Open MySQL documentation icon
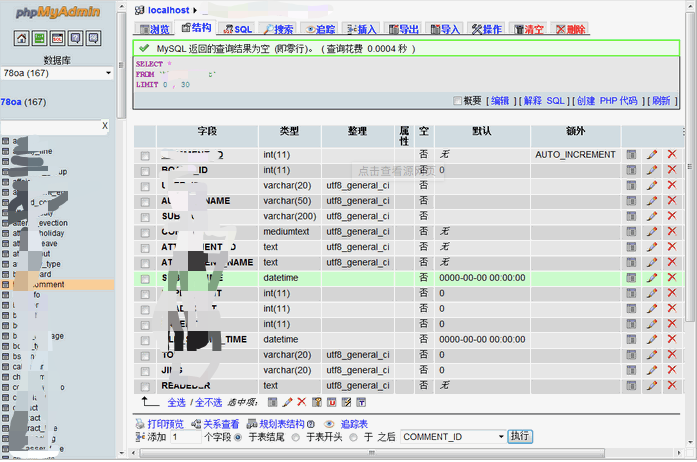Image resolution: width=697 pixels, height=462 pixels. click(93, 38)
